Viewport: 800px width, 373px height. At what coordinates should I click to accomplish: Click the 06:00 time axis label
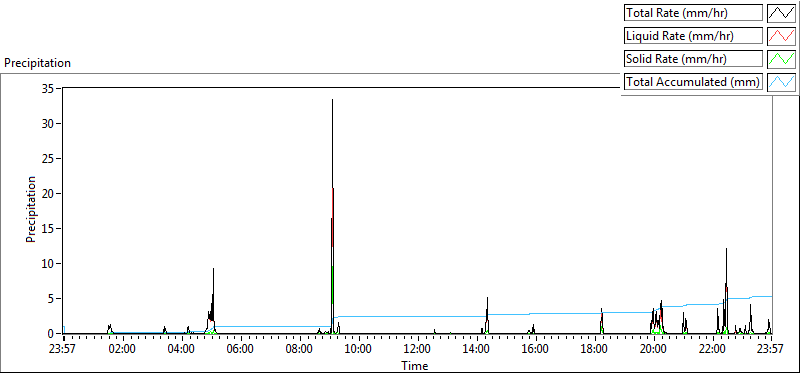(x=240, y=350)
